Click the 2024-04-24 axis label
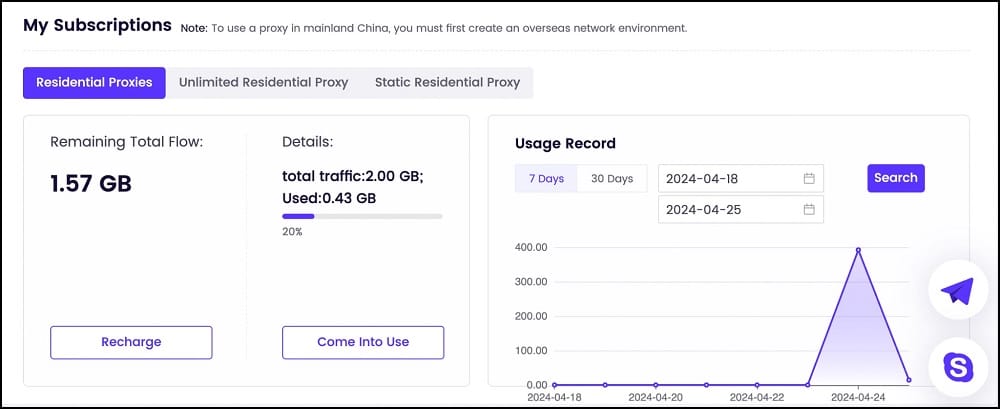Screen dimensions: 1000x409 point(858,396)
